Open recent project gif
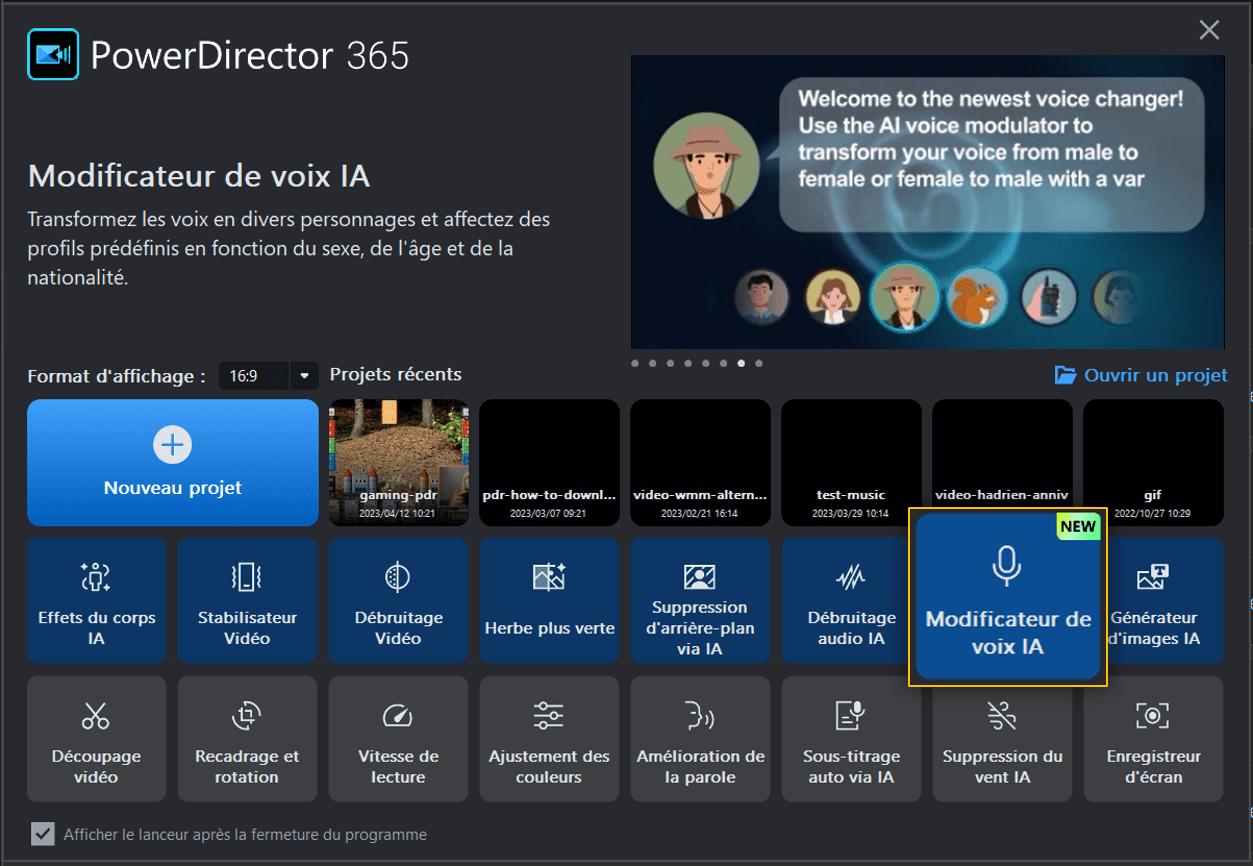 [x=1153, y=463]
